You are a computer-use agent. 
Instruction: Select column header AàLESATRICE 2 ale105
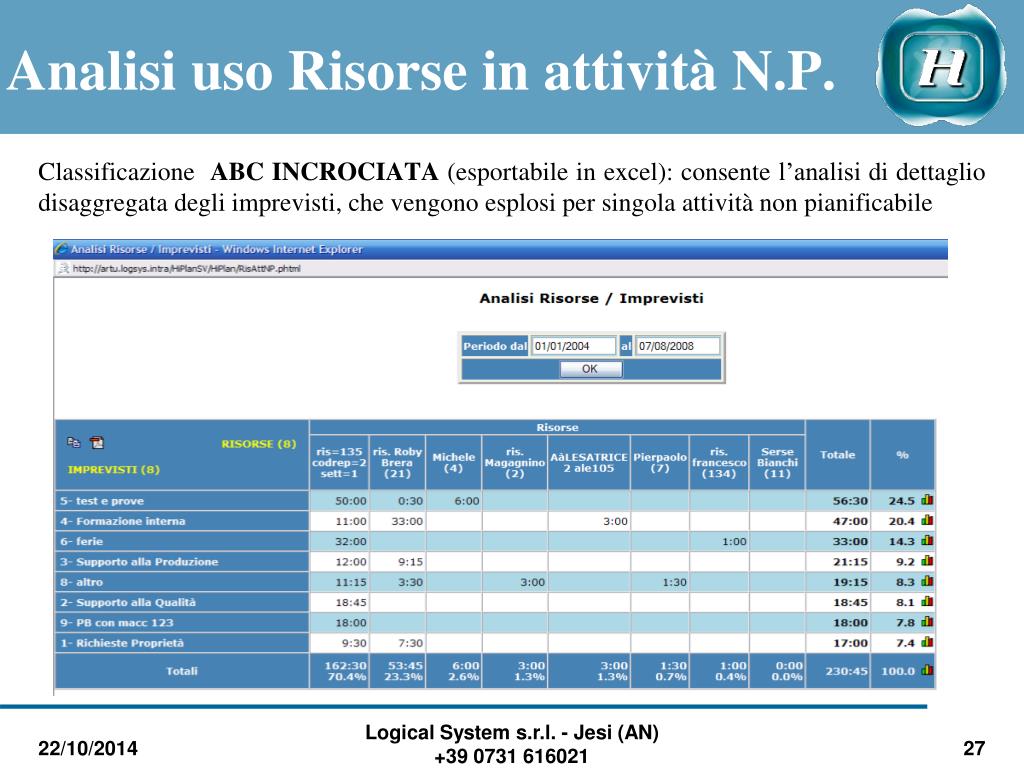589,462
